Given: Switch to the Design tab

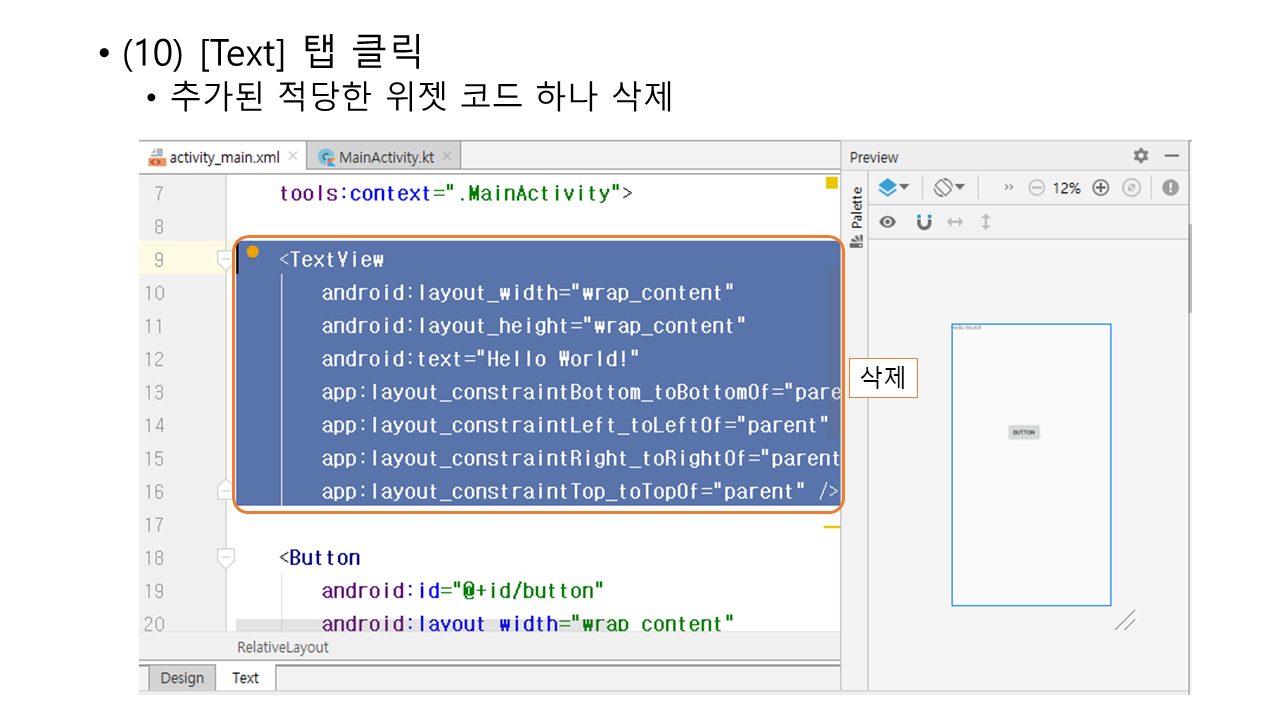Looking at the screenshot, I should (181, 678).
